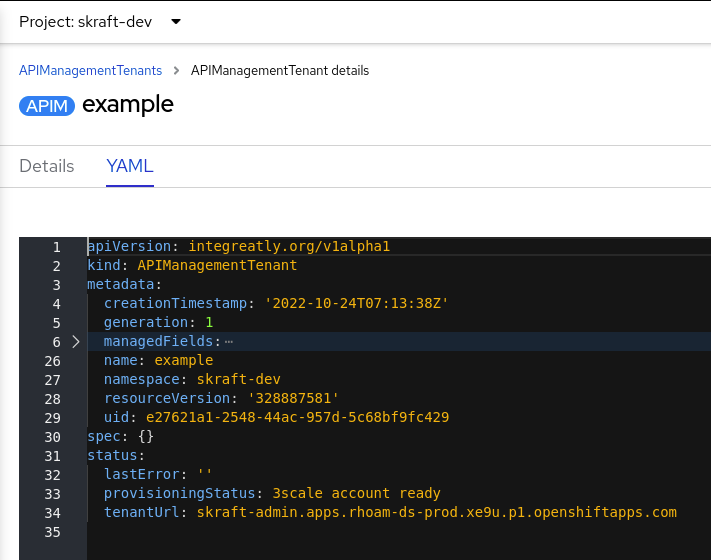Screen dimensions: 711x560
Task: Click line number 26 in the gutter
Action: coord(52,361)
